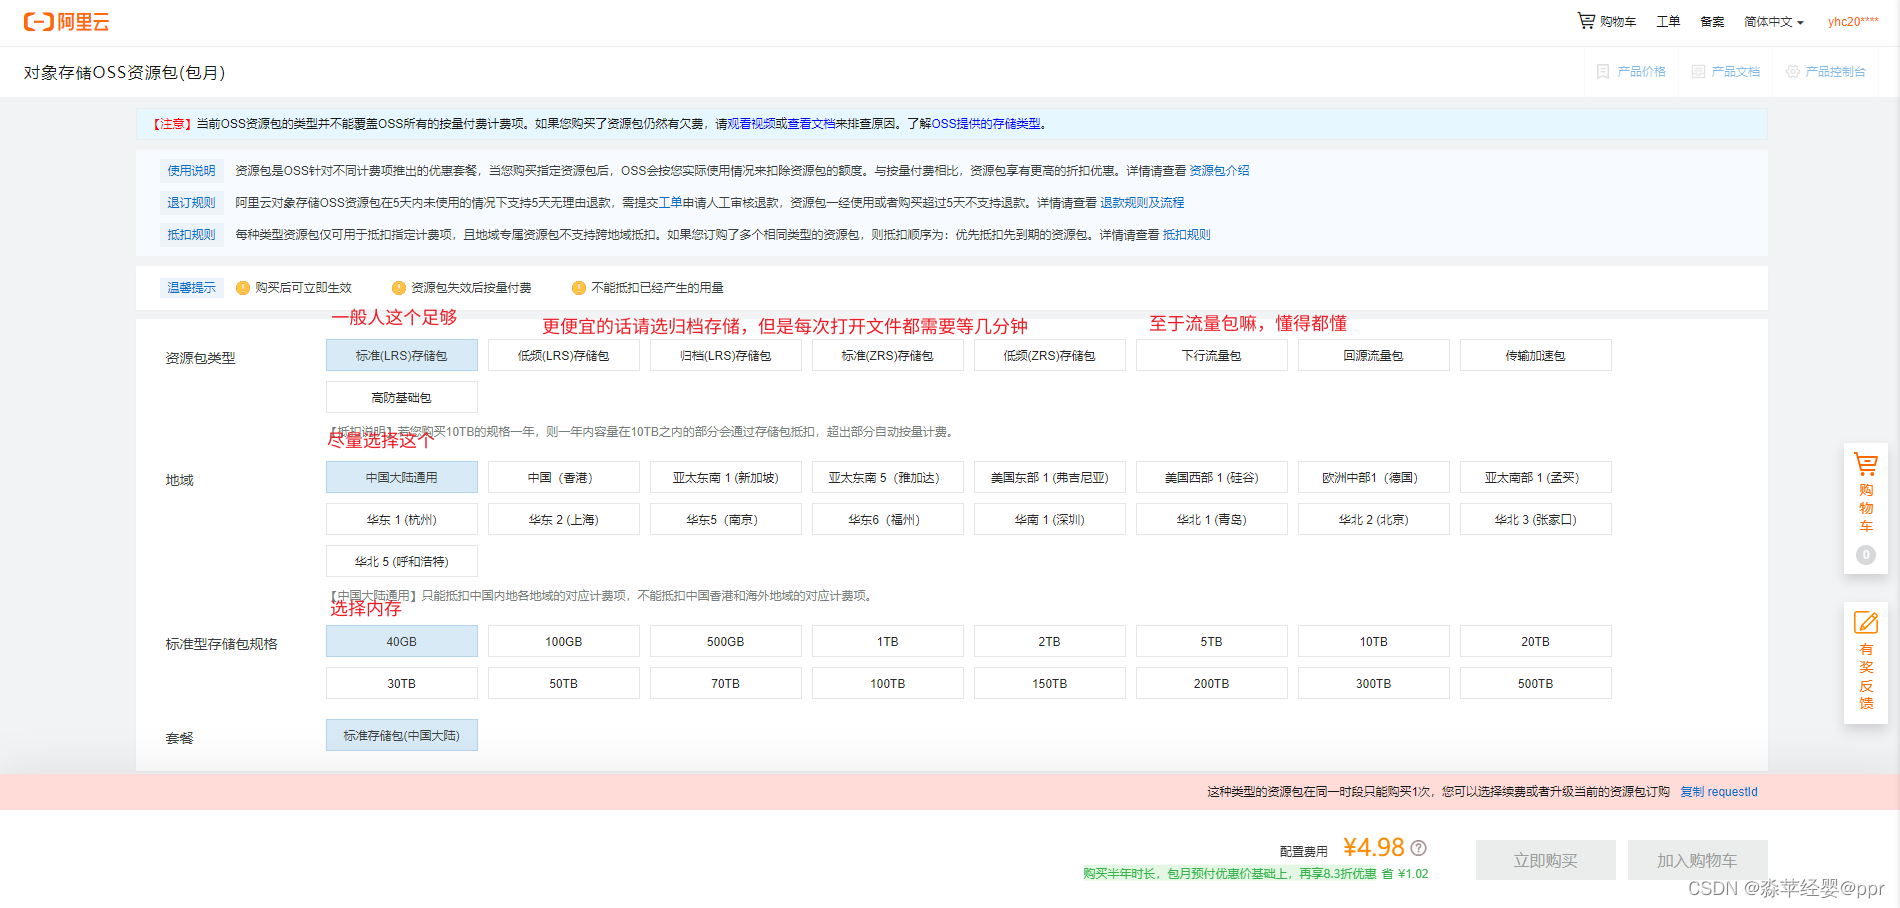1900x908 pixels.
Task: Open the 退款规则及流程 link
Action: 1142,203
